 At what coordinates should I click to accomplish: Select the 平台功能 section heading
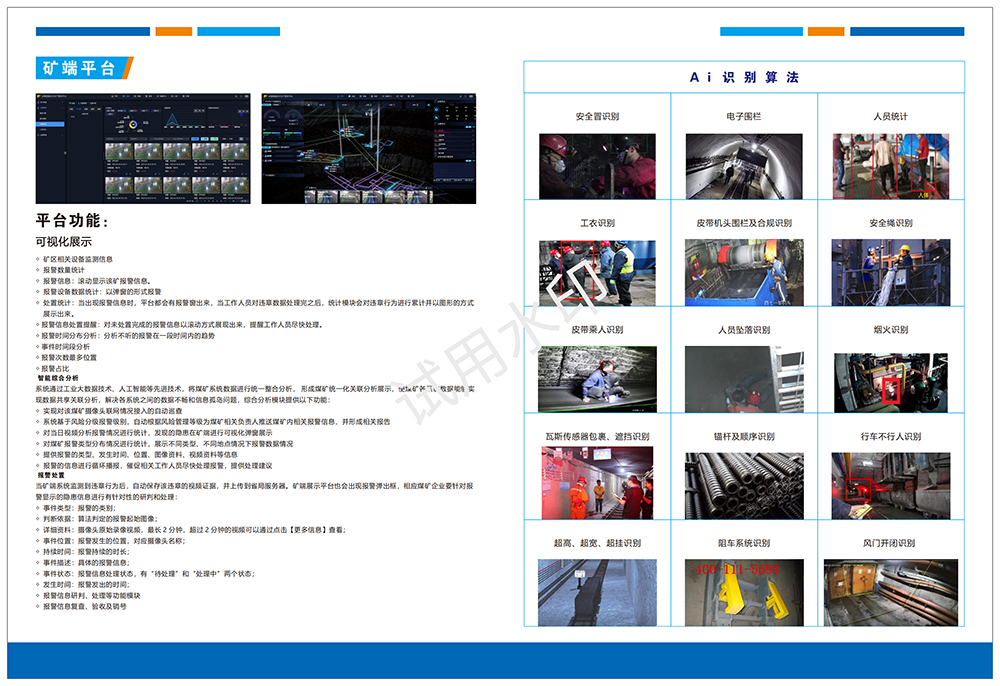click(x=72, y=220)
